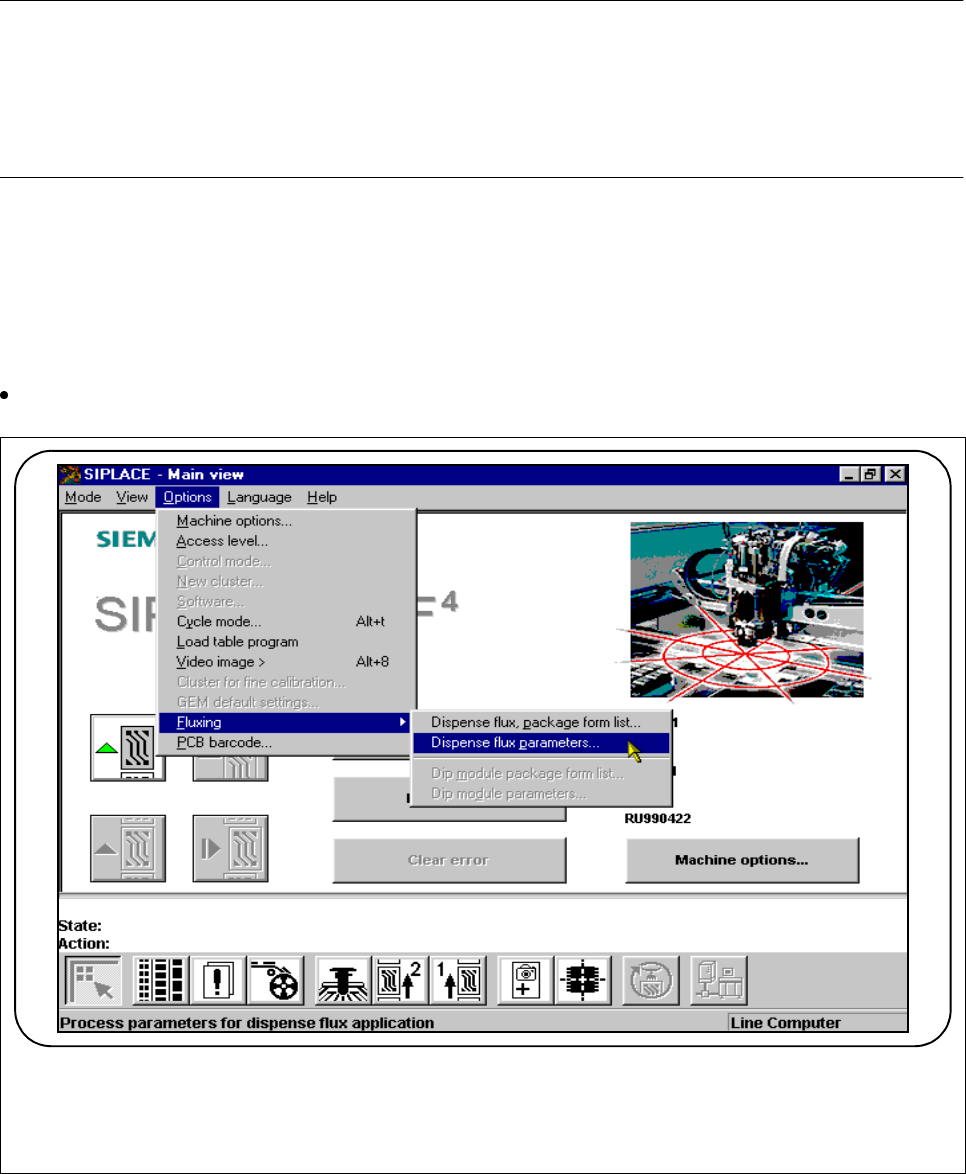Expand the Video image submenu
The image size is (966, 1174).
(285, 662)
